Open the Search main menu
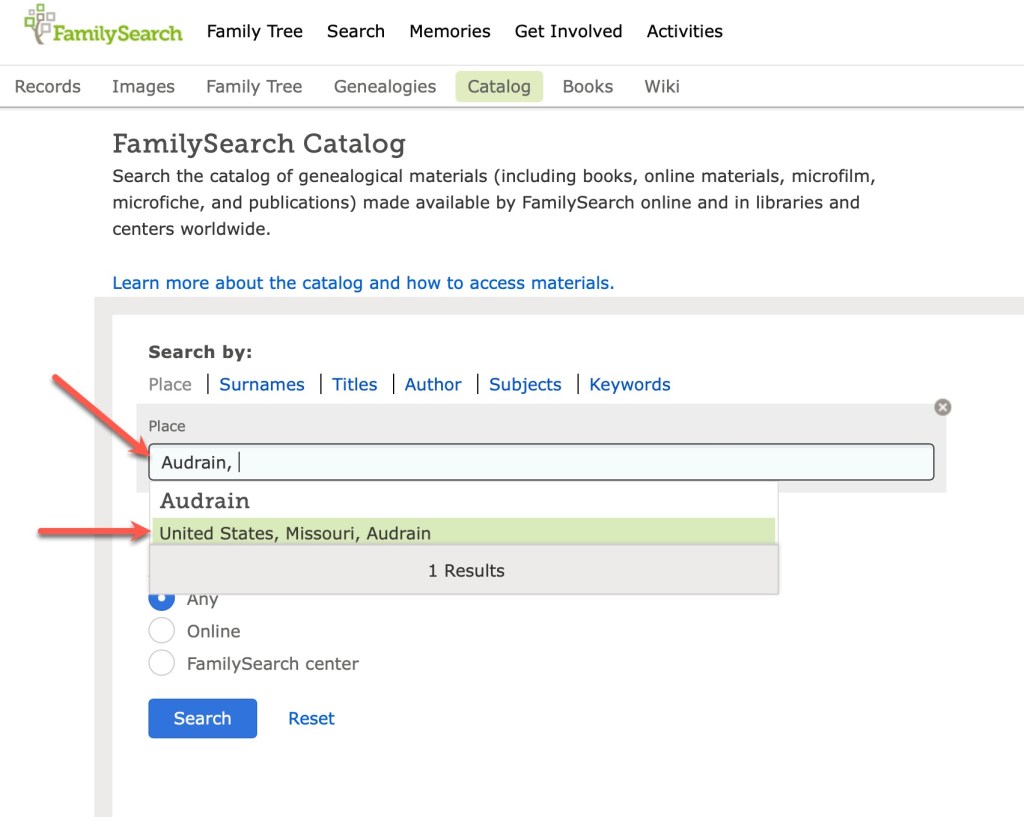 355,31
